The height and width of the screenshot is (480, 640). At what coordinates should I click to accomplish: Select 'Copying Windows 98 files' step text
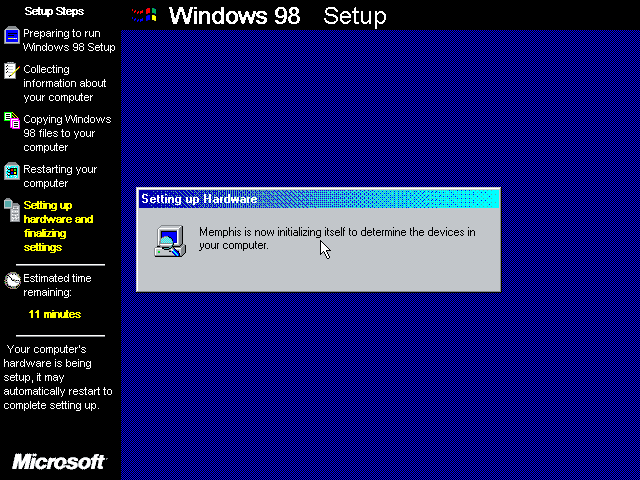pos(67,133)
